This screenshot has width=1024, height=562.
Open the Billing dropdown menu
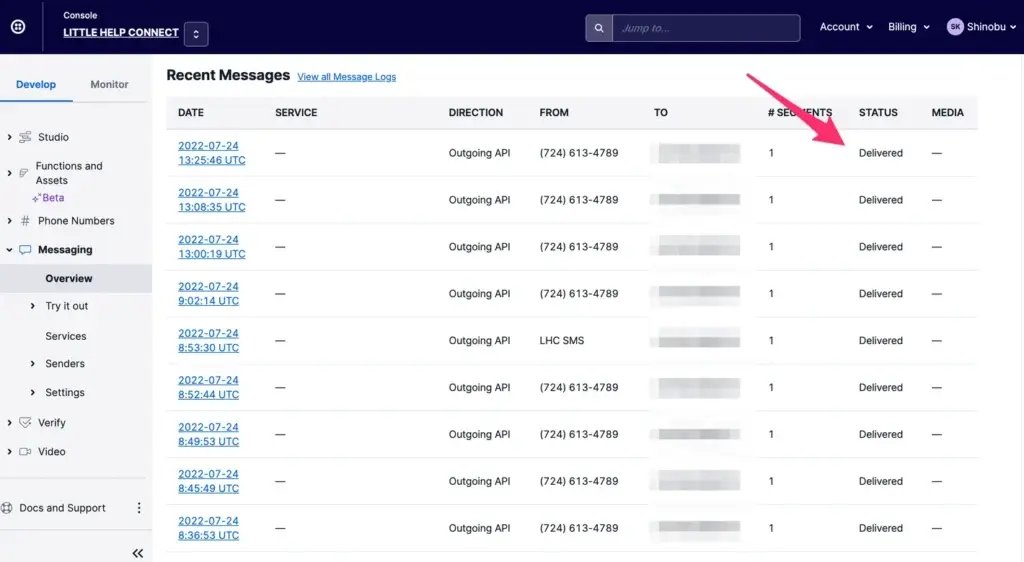(909, 27)
